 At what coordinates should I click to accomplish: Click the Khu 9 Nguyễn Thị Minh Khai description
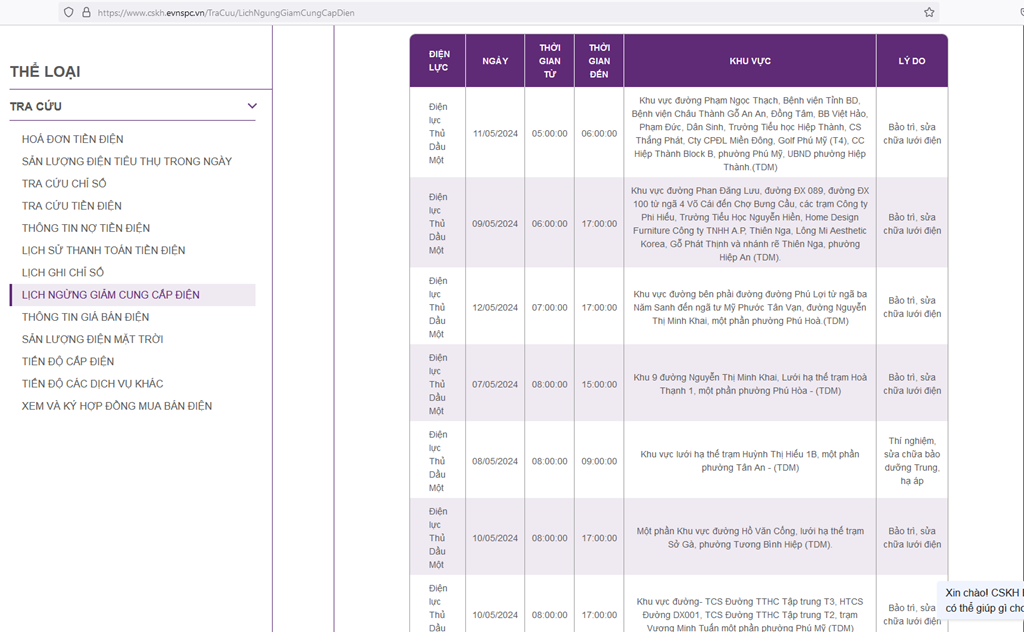[x=750, y=384]
